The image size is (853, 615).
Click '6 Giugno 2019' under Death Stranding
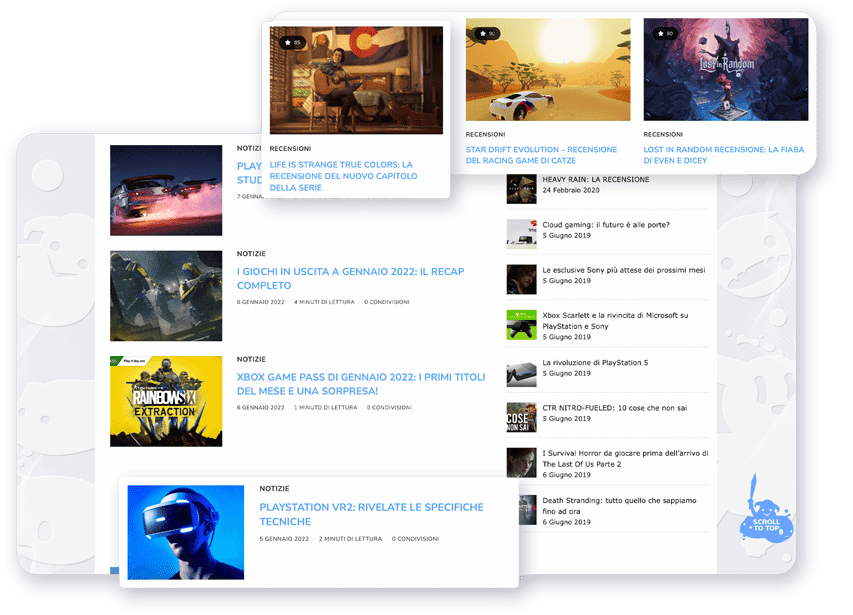tap(566, 522)
